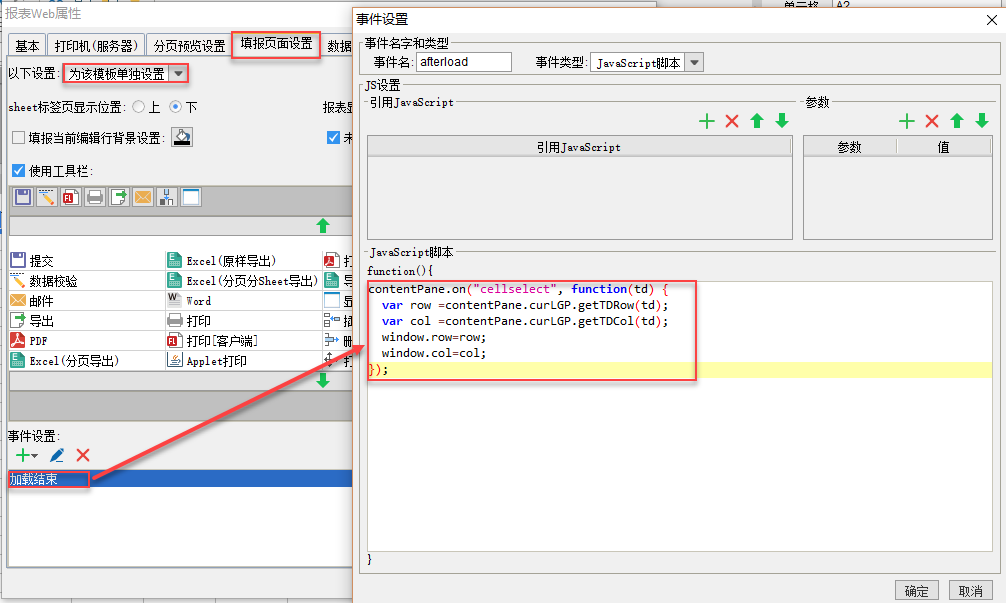Add referenced JavaScript with green plus

click(x=706, y=121)
